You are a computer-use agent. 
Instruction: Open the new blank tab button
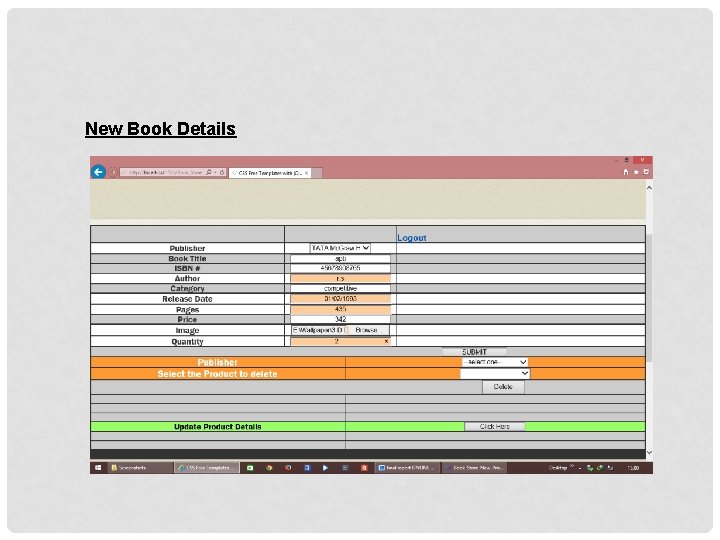[317, 173]
